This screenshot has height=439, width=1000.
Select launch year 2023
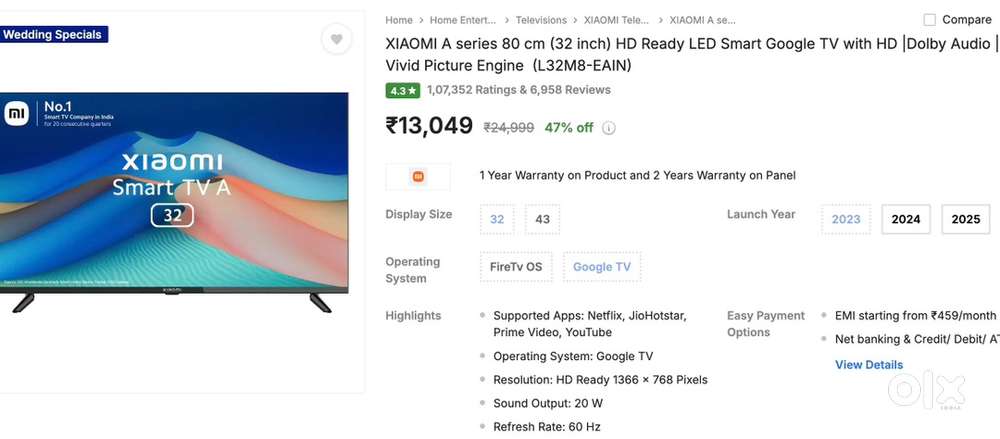[846, 219]
